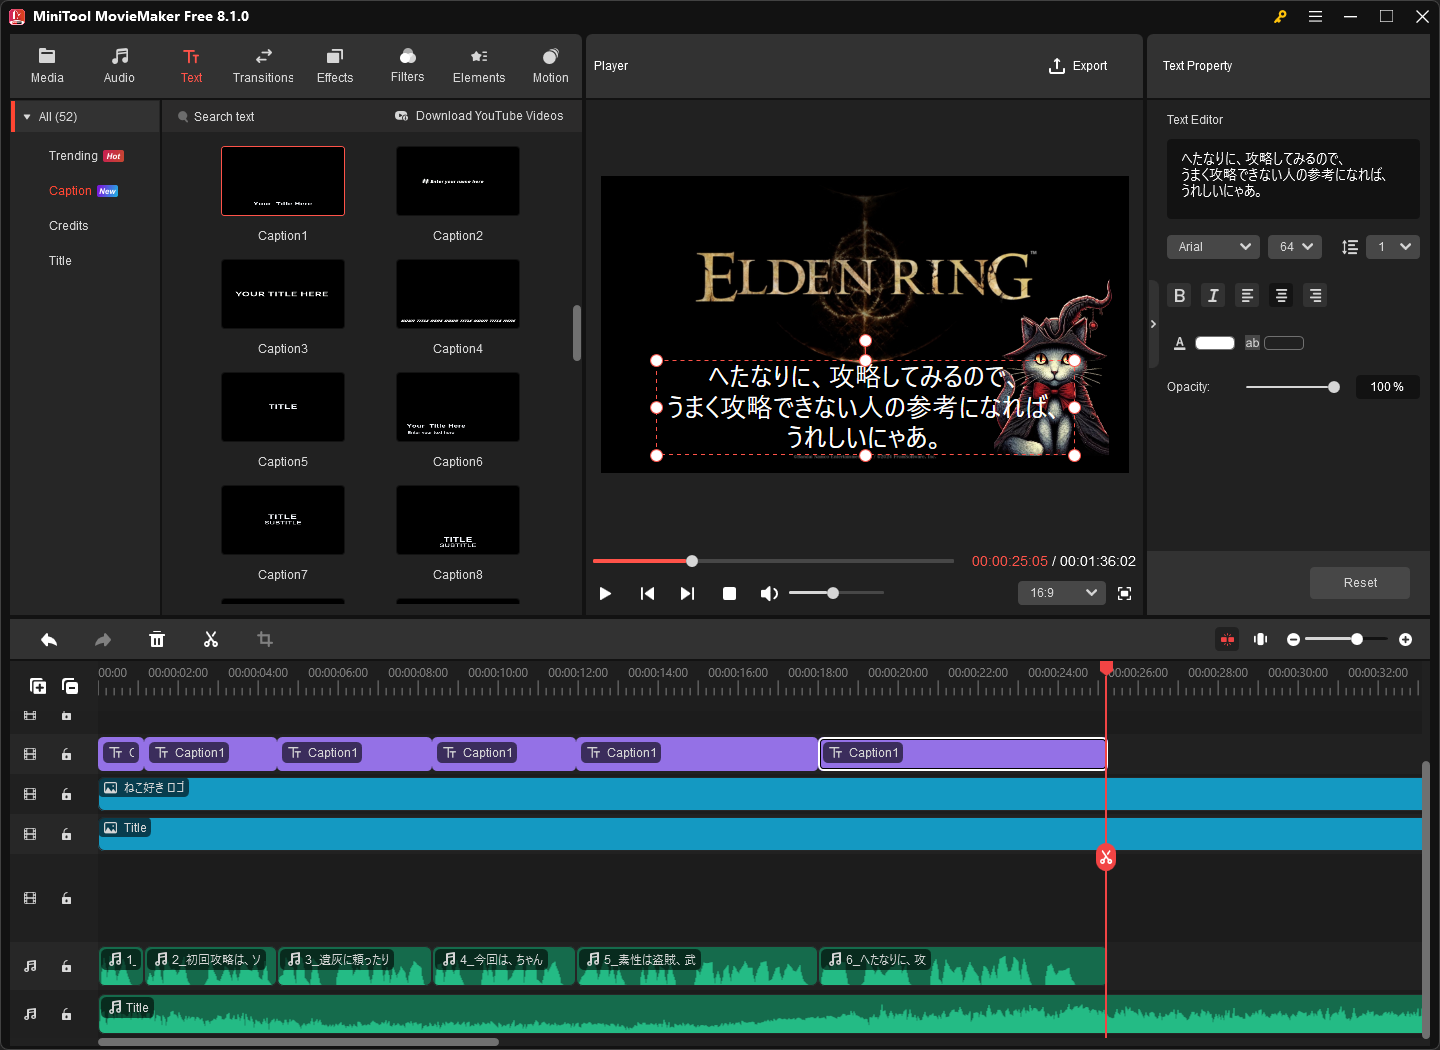Select the crop tool icon
Viewport: 1440px width, 1050px height.
(265, 640)
